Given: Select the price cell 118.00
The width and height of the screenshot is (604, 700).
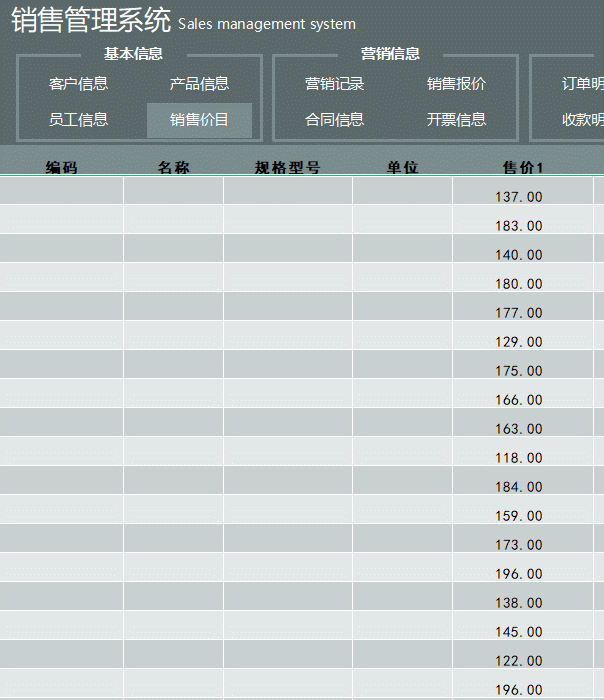Looking at the screenshot, I should (x=523, y=451).
